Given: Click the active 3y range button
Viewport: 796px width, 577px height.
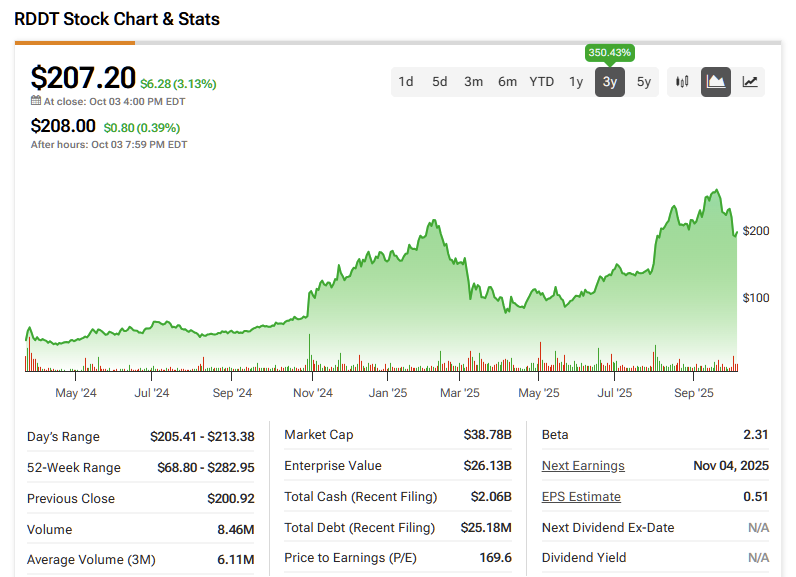Looking at the screenshot, I should click(610, 82).
